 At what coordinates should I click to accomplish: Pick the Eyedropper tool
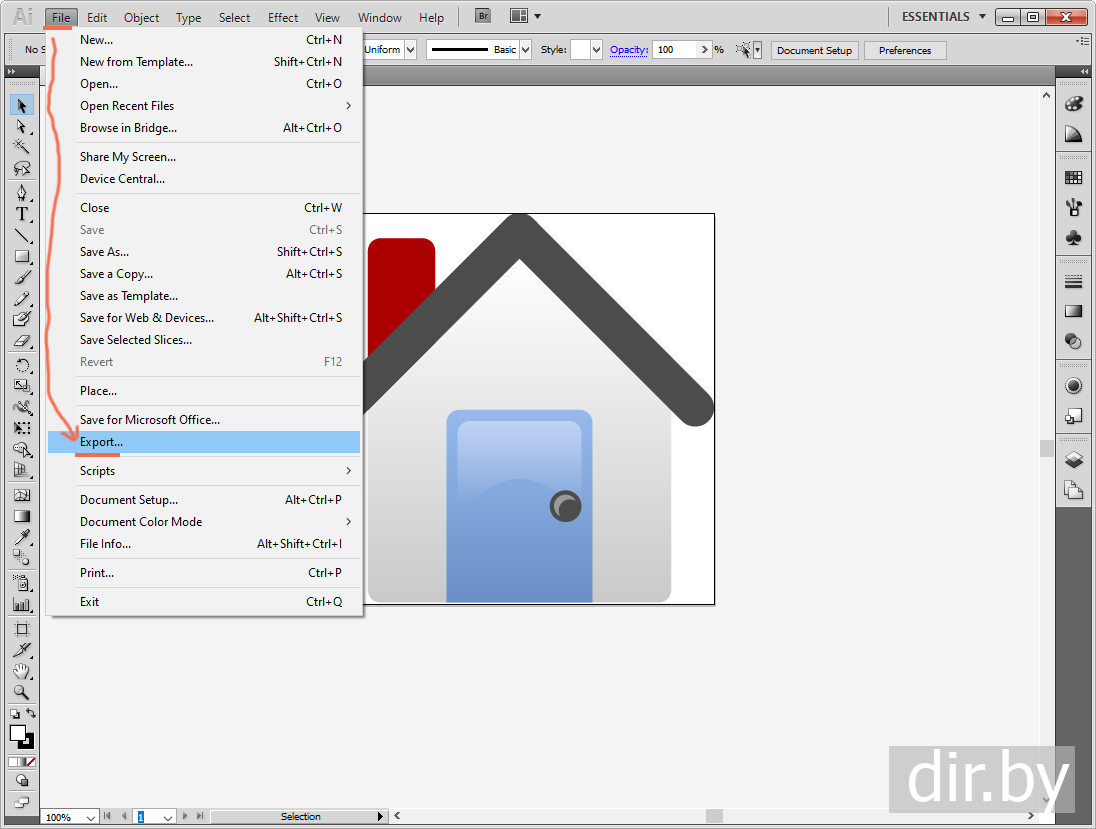pyautogui.click(x=22, y=537)
